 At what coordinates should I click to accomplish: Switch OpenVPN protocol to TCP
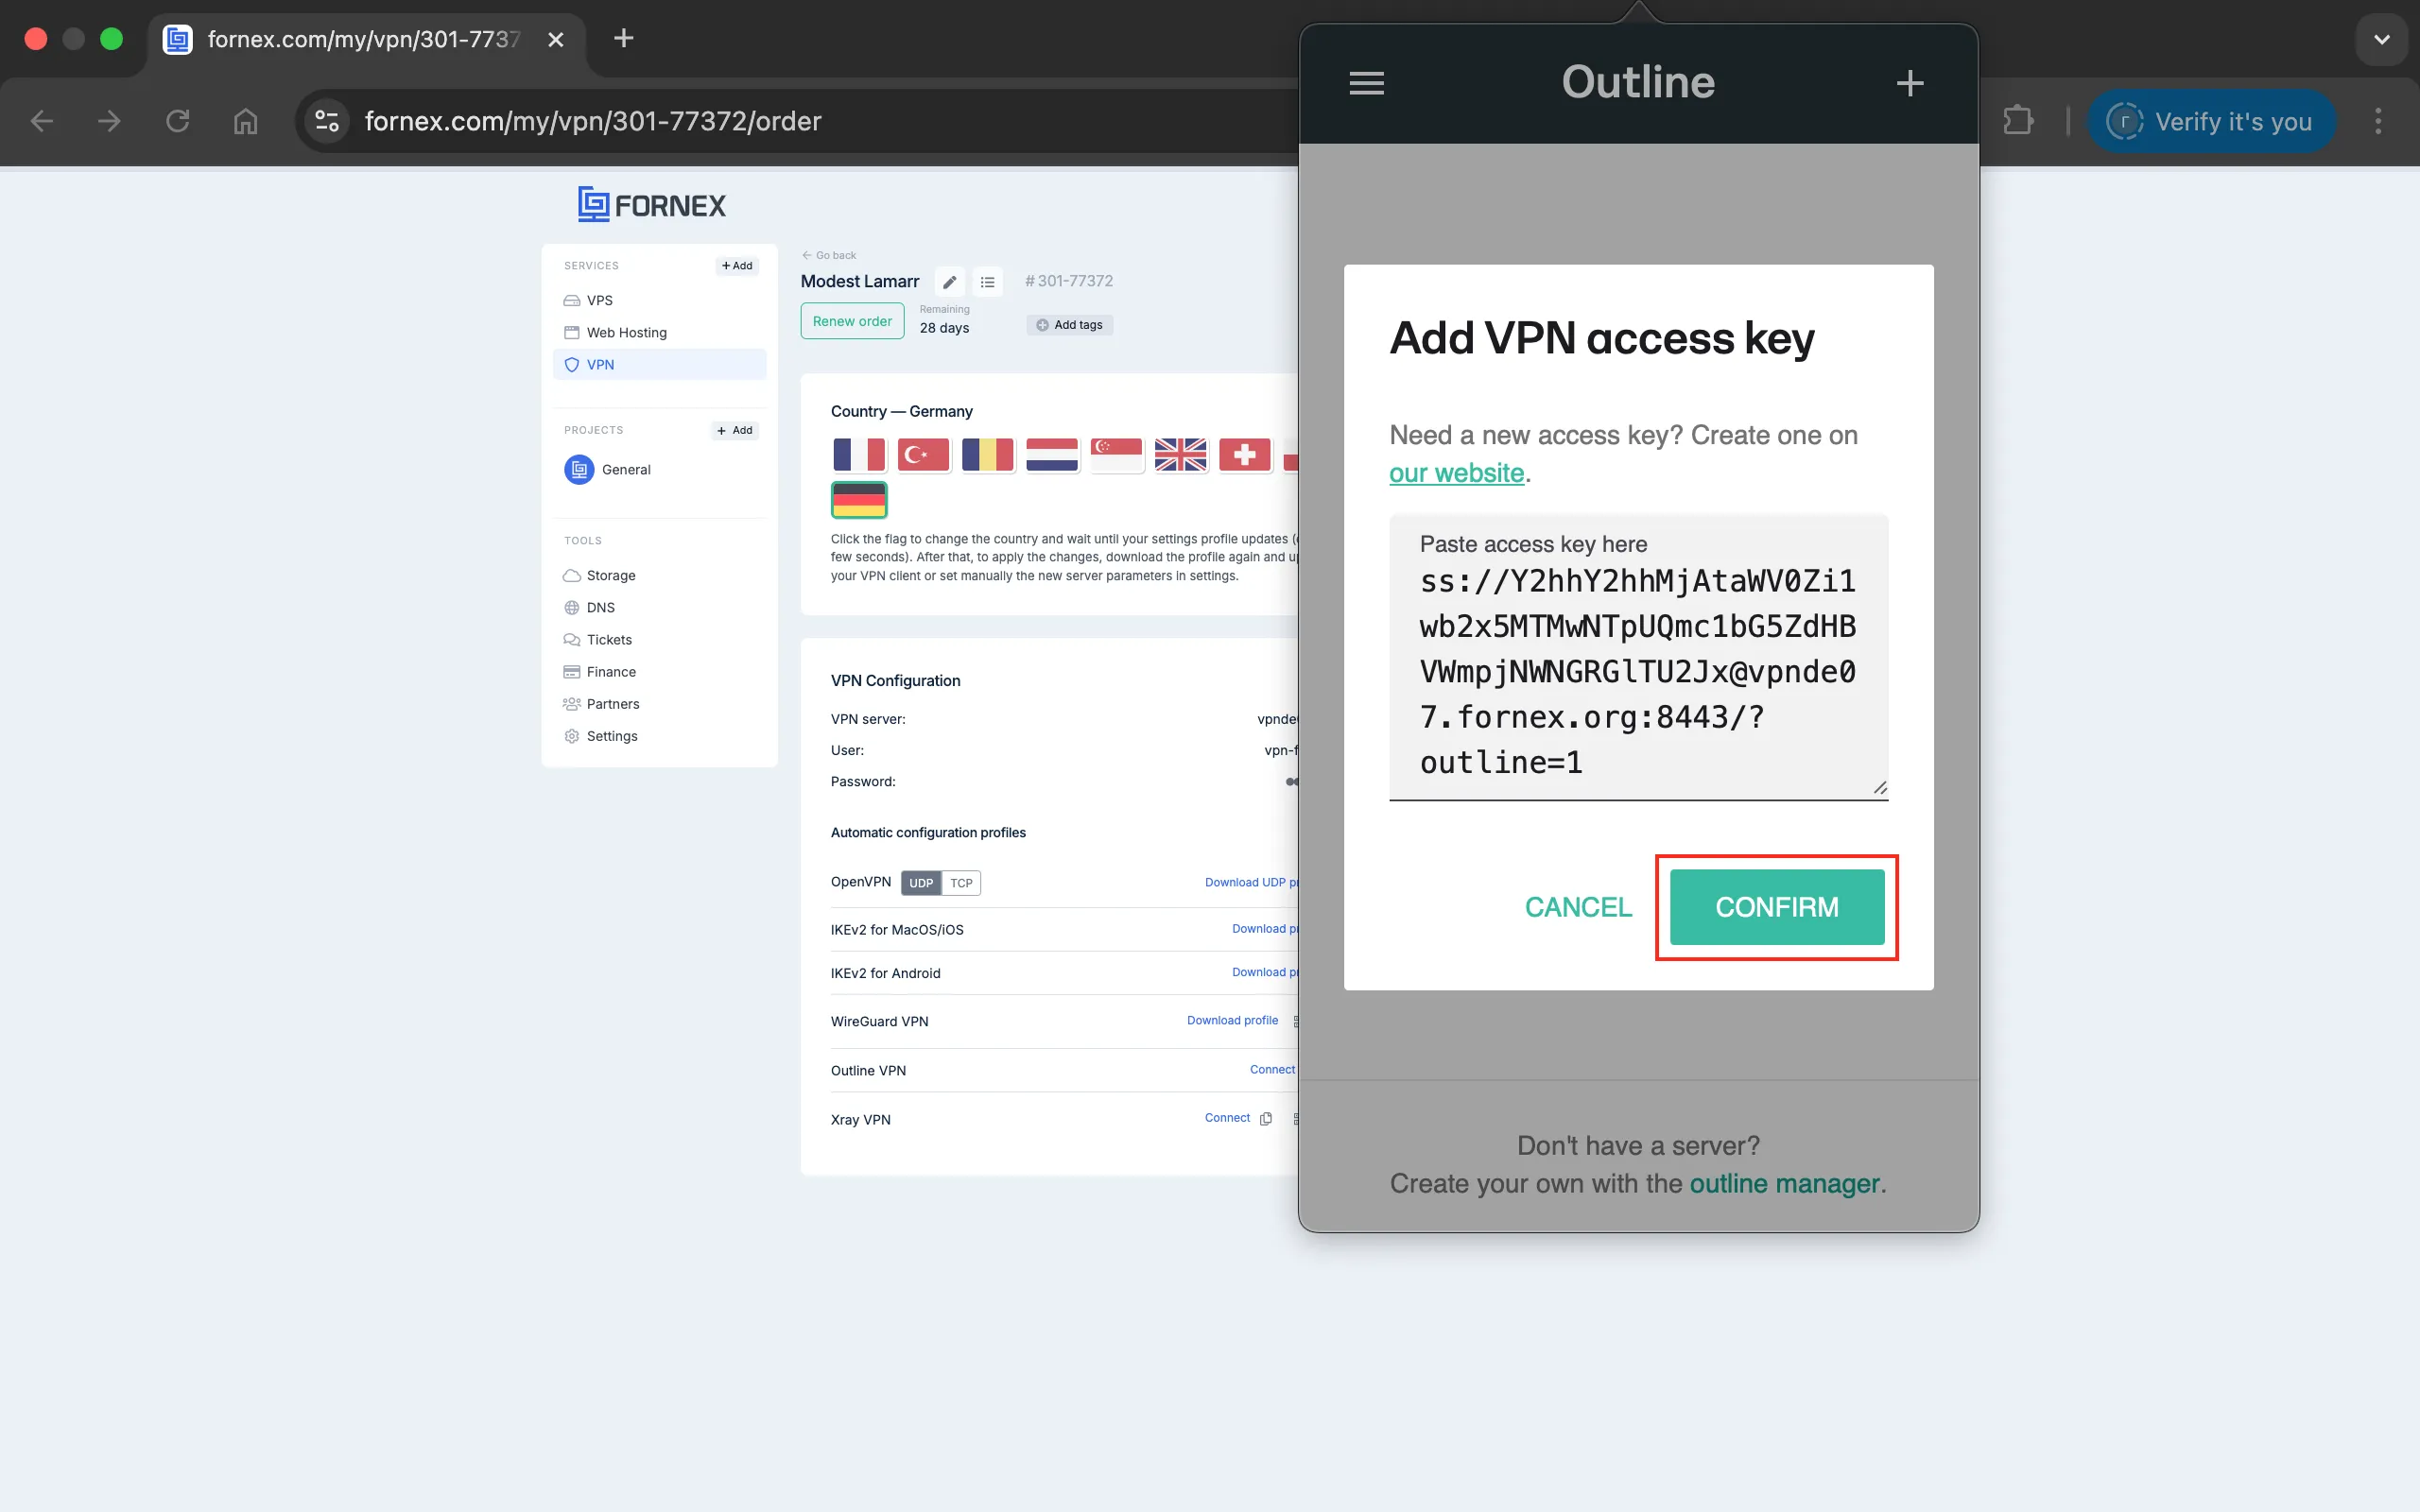[961, 883]
